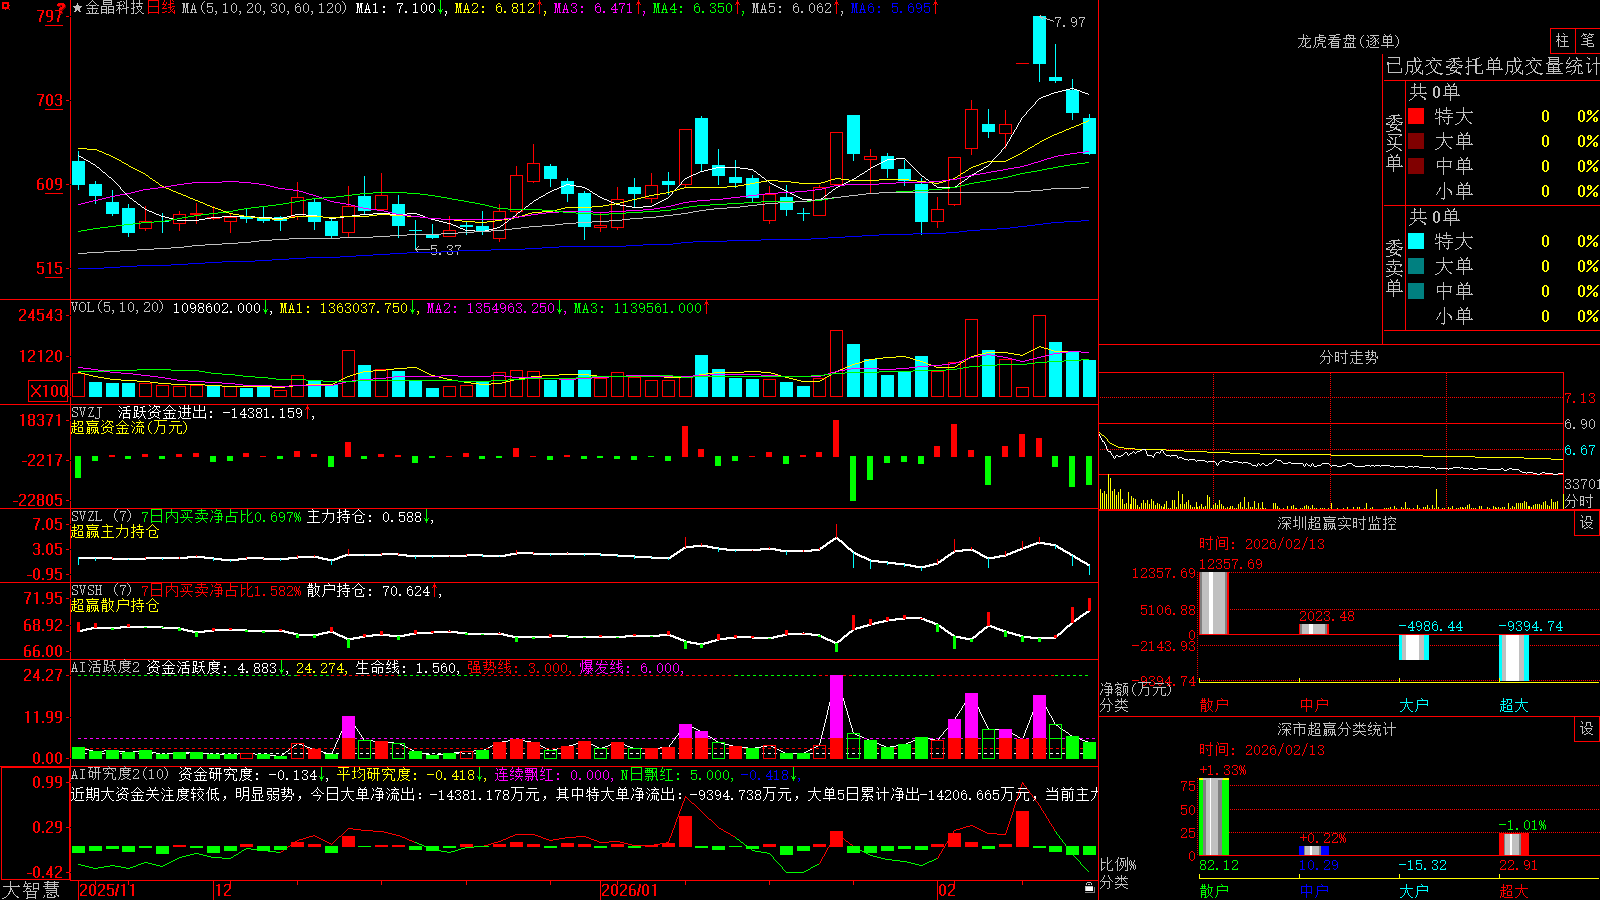Click the red 特大 buy-order color swatch
1600x900 pixels.
pos(1416,116)
